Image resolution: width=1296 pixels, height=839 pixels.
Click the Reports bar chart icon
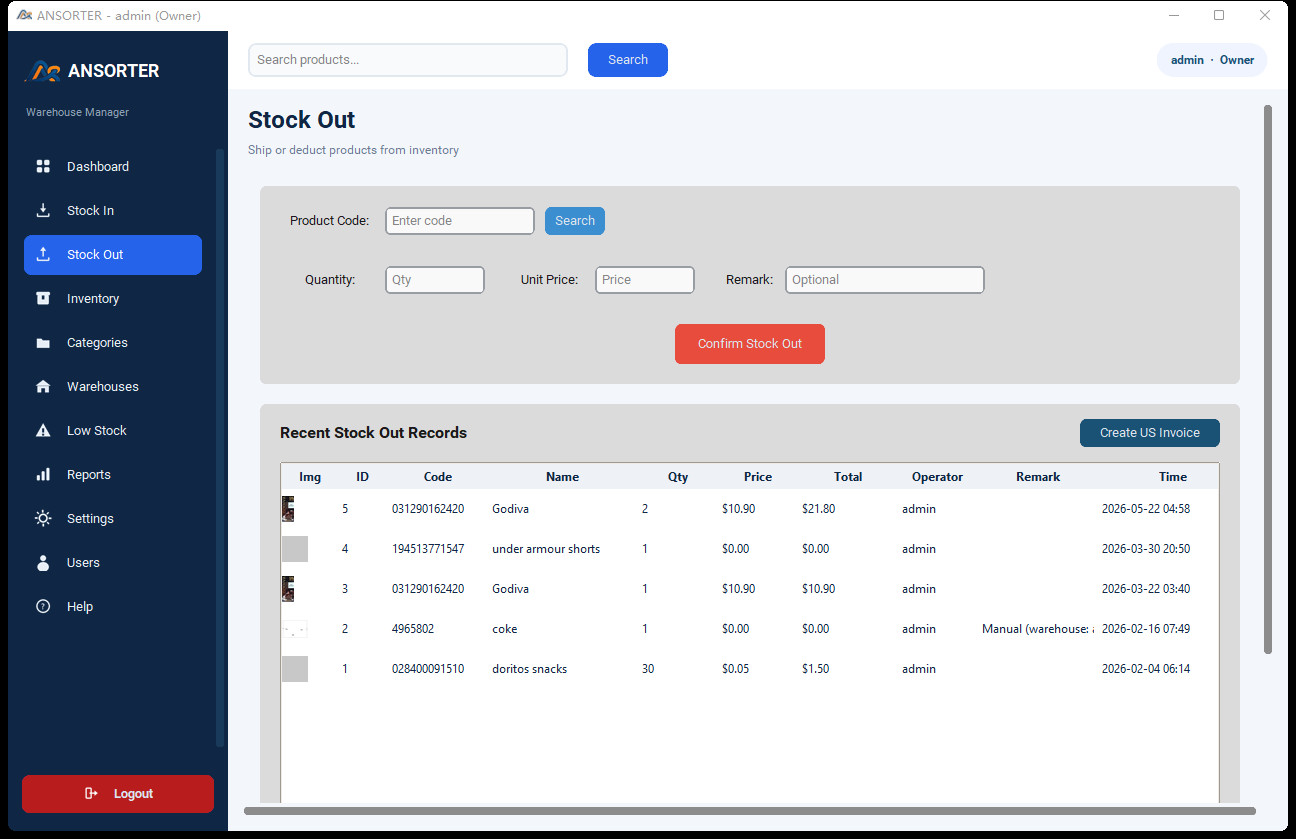(43, 474)
